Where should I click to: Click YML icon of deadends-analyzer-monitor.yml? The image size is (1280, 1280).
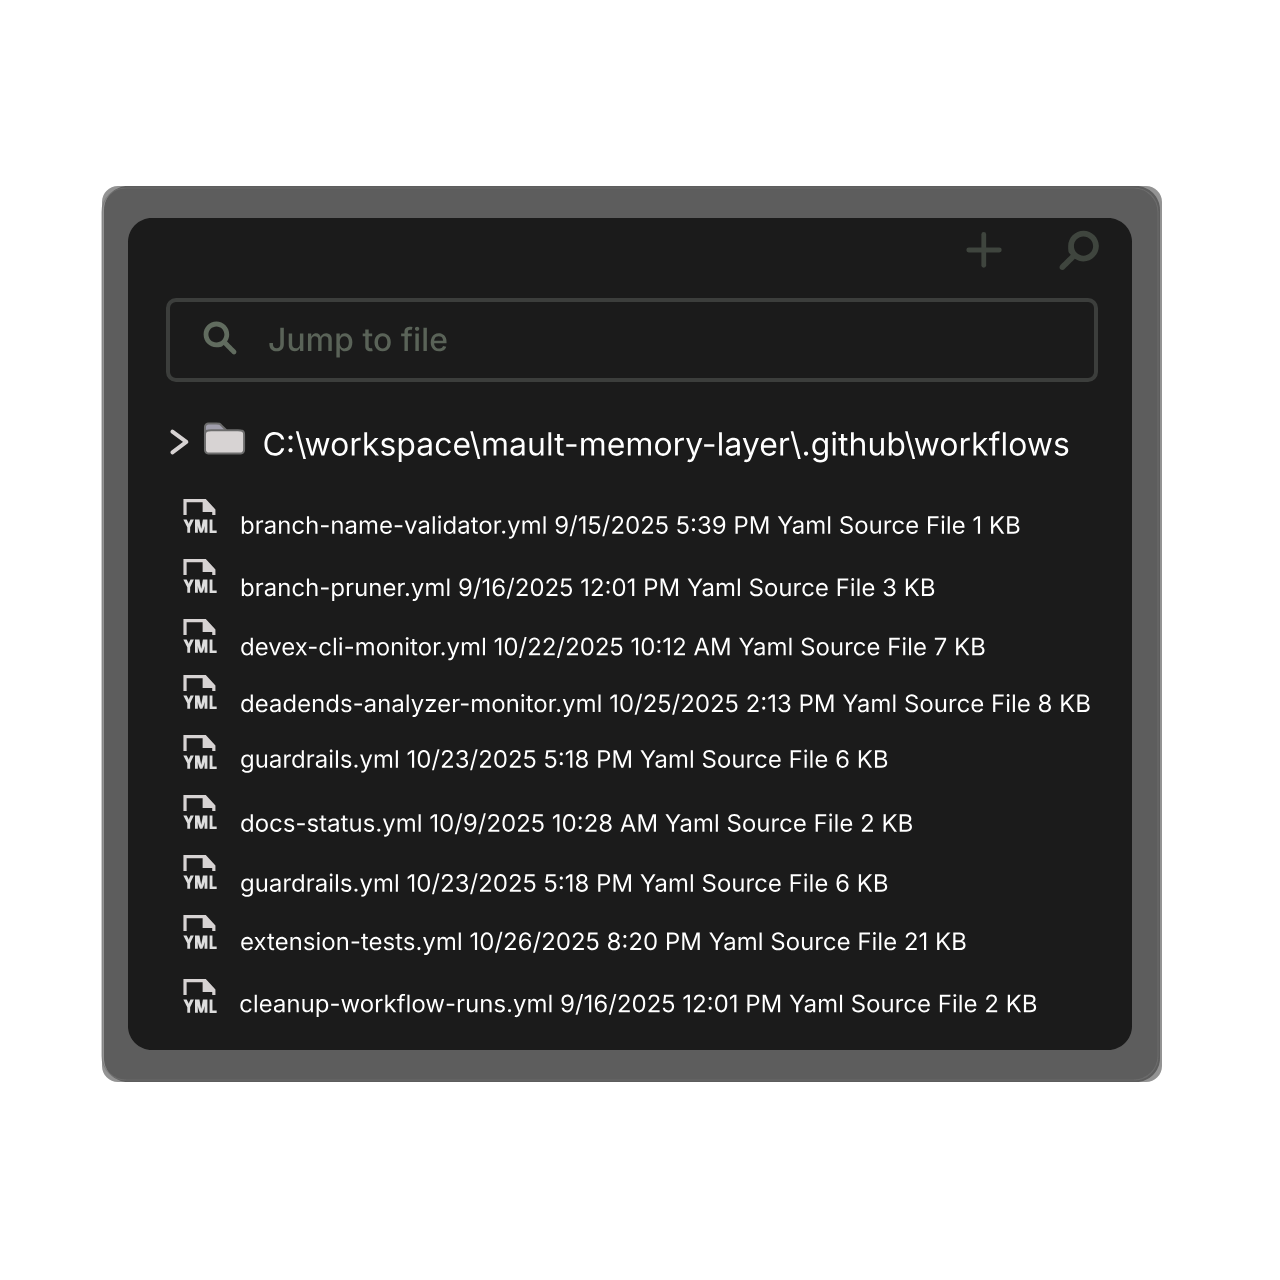pyautogui.click(x=200, y=694)
